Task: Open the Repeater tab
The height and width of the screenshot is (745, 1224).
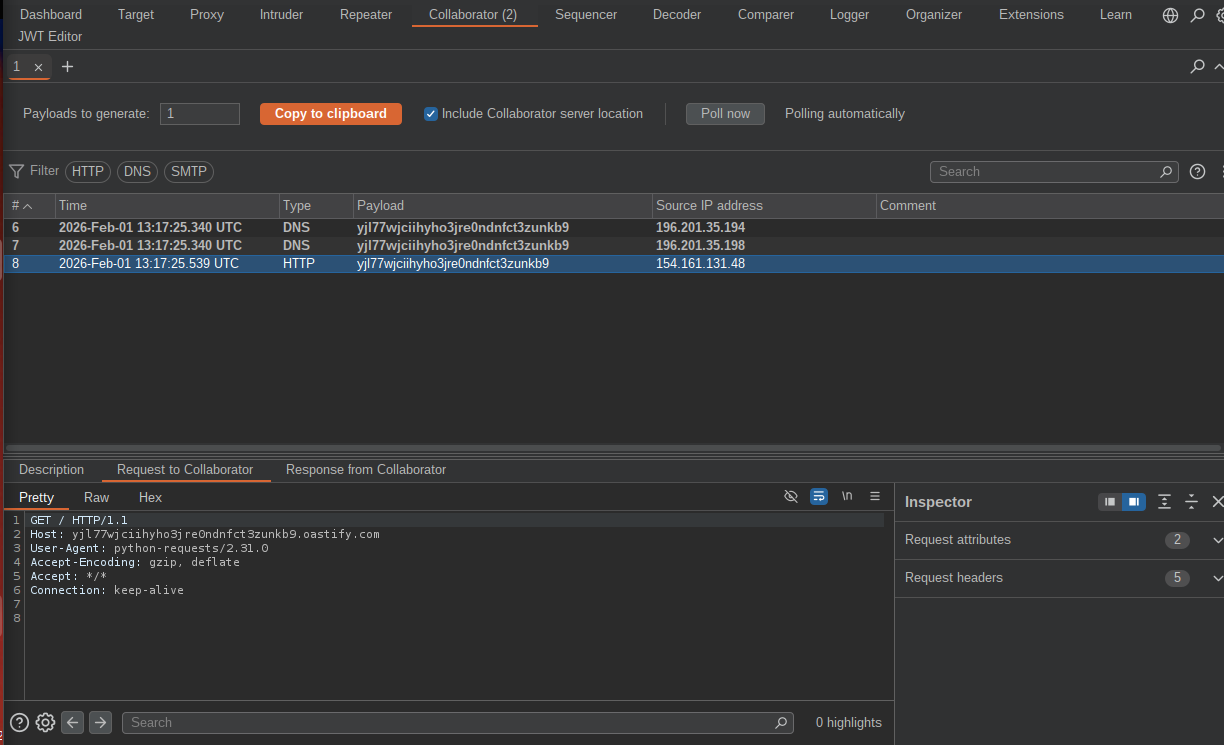Action: pos(365,15)
